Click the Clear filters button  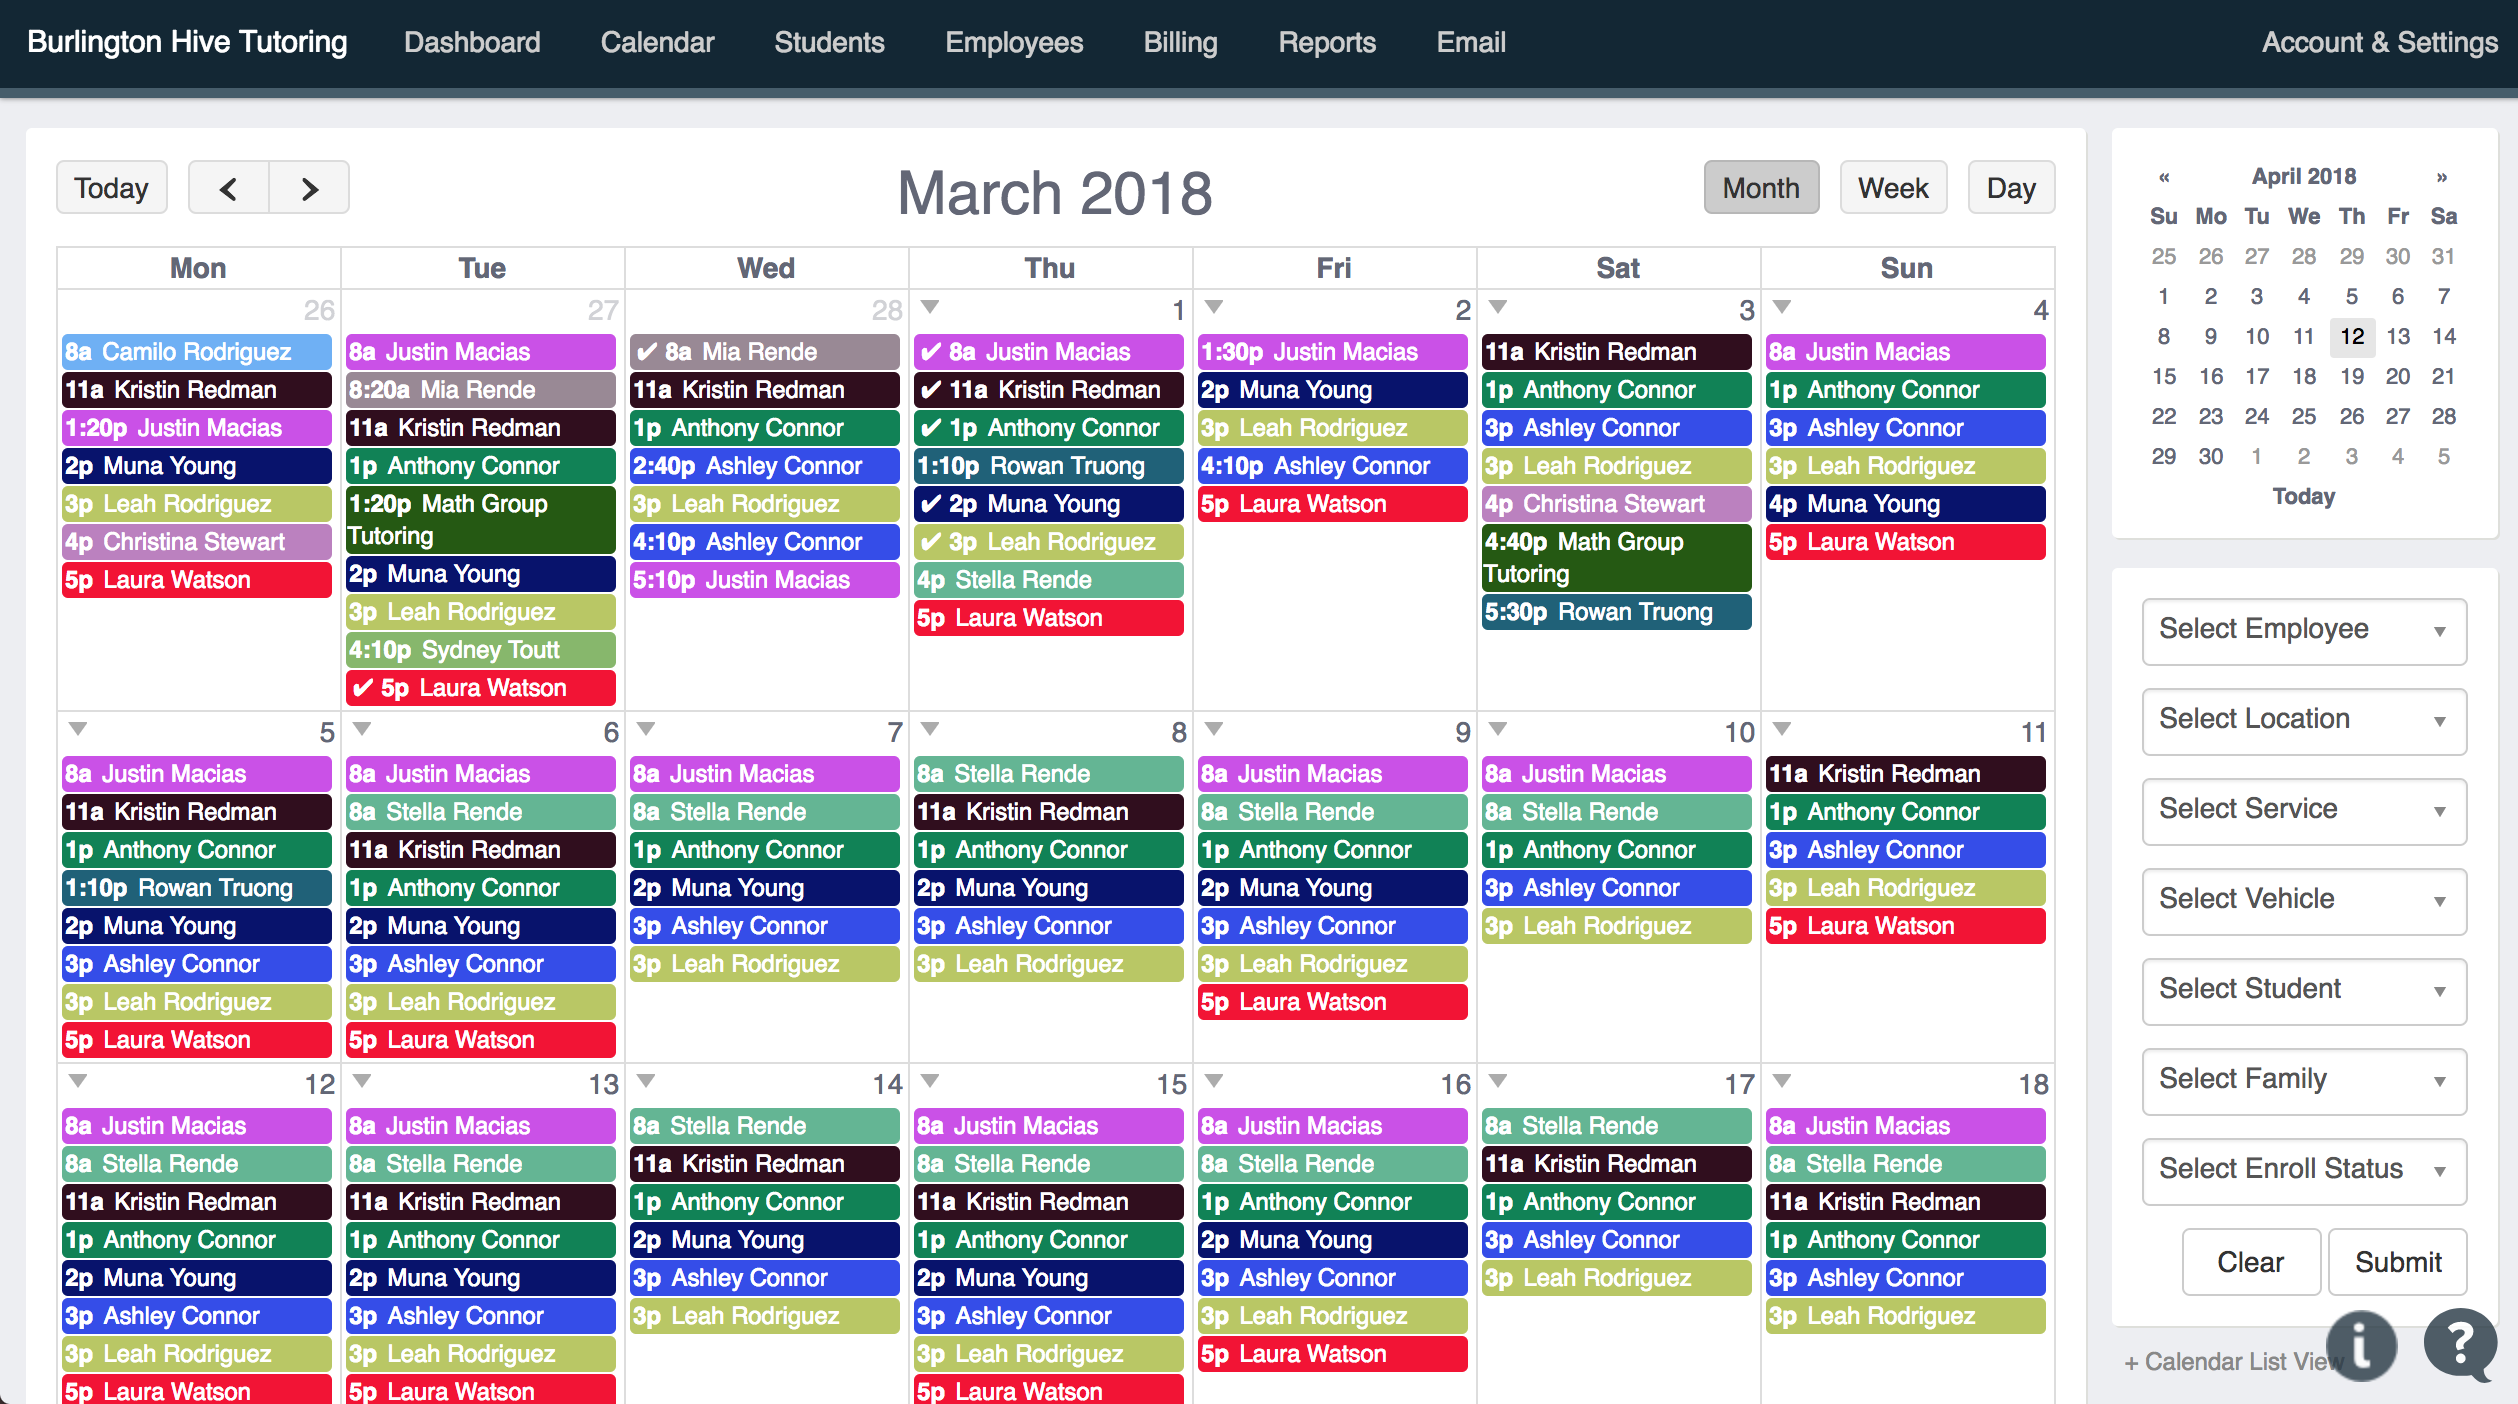[2251, 1262]
